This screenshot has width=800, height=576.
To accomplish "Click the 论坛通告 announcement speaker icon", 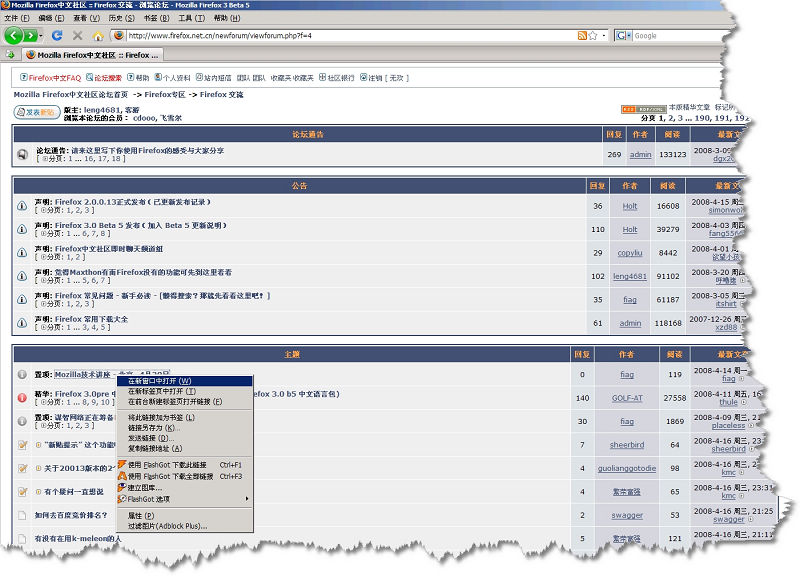I will click(22, 154).
